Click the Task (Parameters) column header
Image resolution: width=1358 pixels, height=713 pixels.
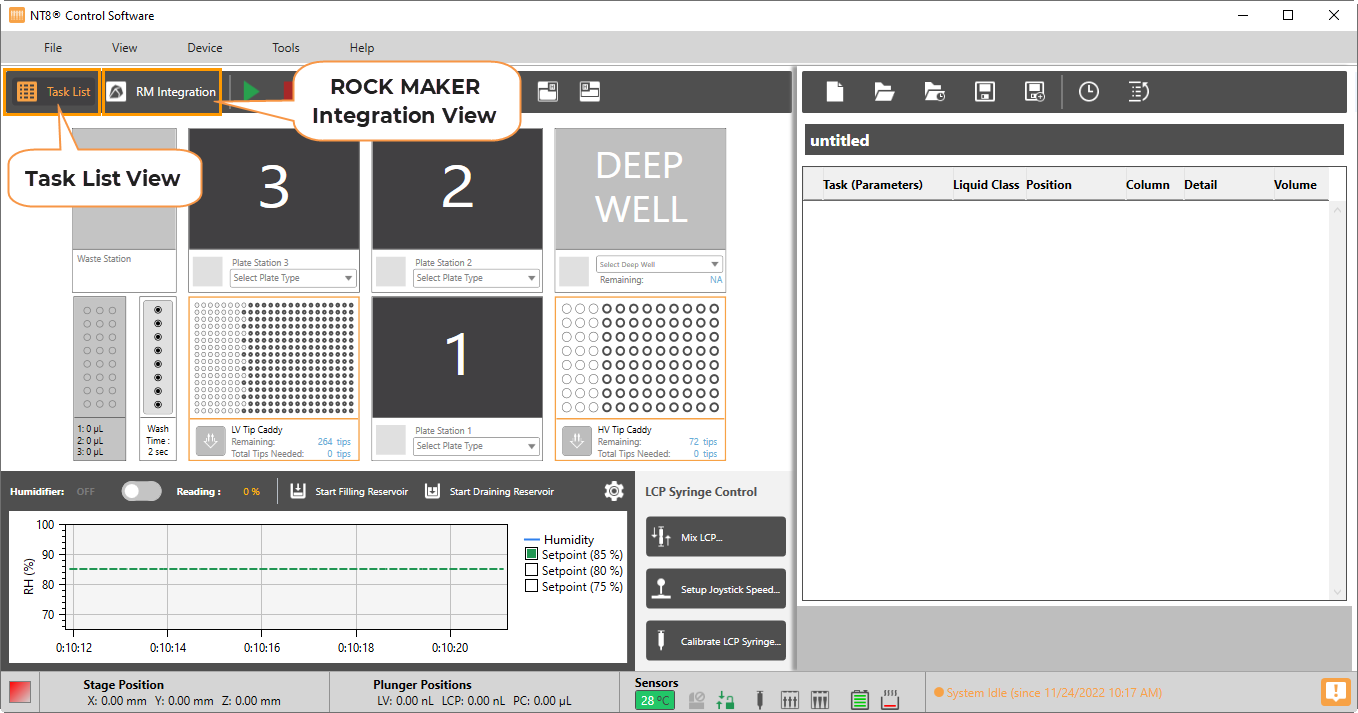[x=873, y=185]
